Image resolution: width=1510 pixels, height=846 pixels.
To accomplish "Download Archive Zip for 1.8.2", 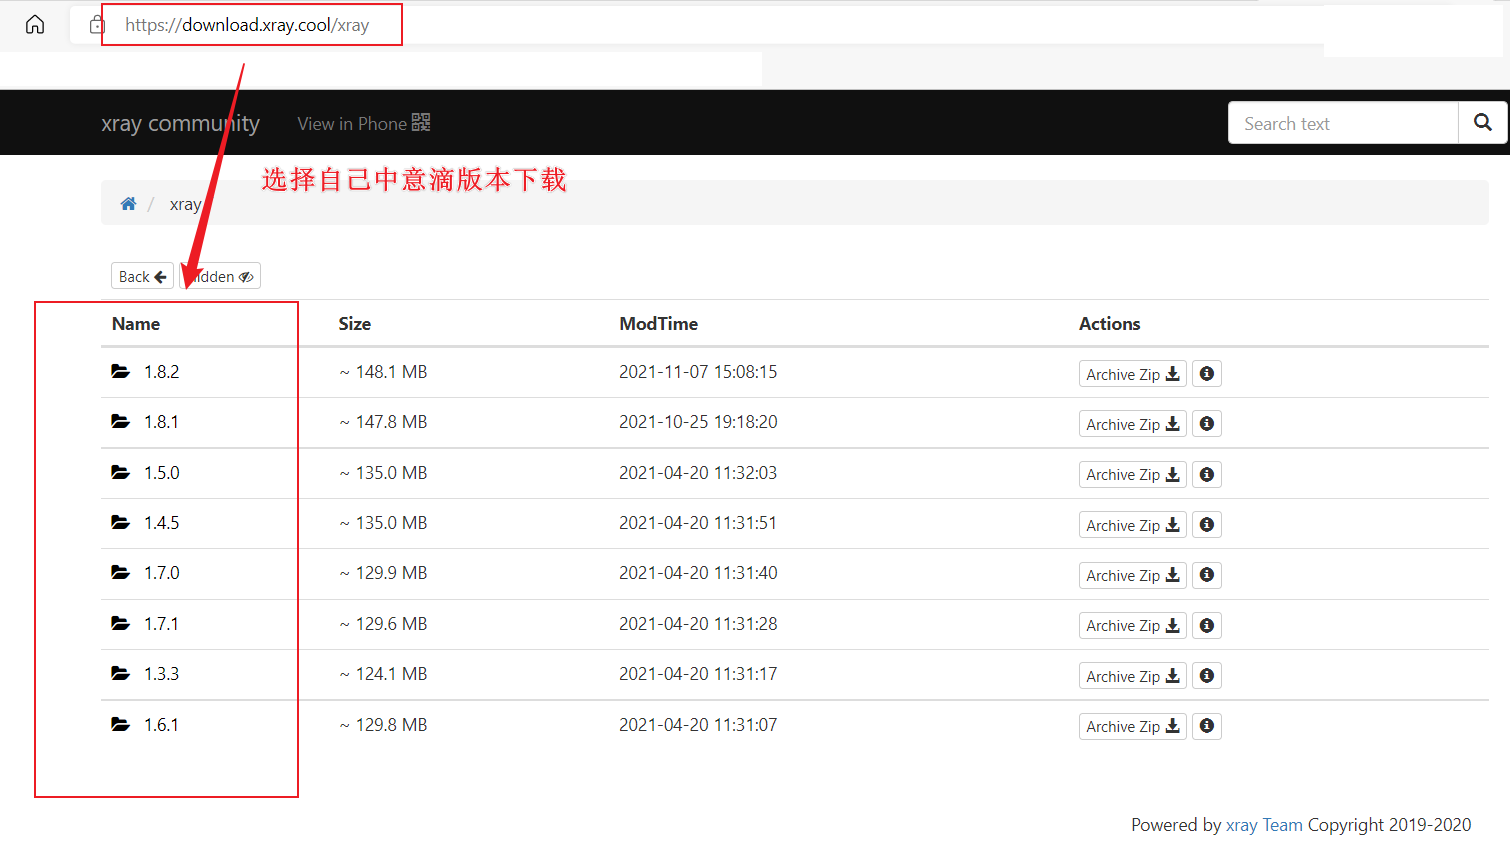I will click(1132, 374).
